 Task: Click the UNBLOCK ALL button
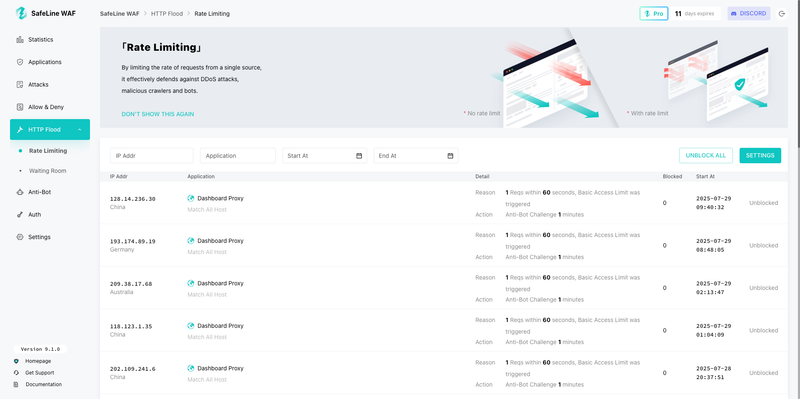pyautogui.click(x=706, y=156)
